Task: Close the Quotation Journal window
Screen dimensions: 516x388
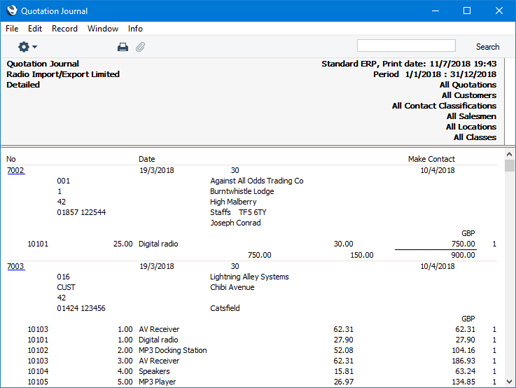Action: coord(499,11)
